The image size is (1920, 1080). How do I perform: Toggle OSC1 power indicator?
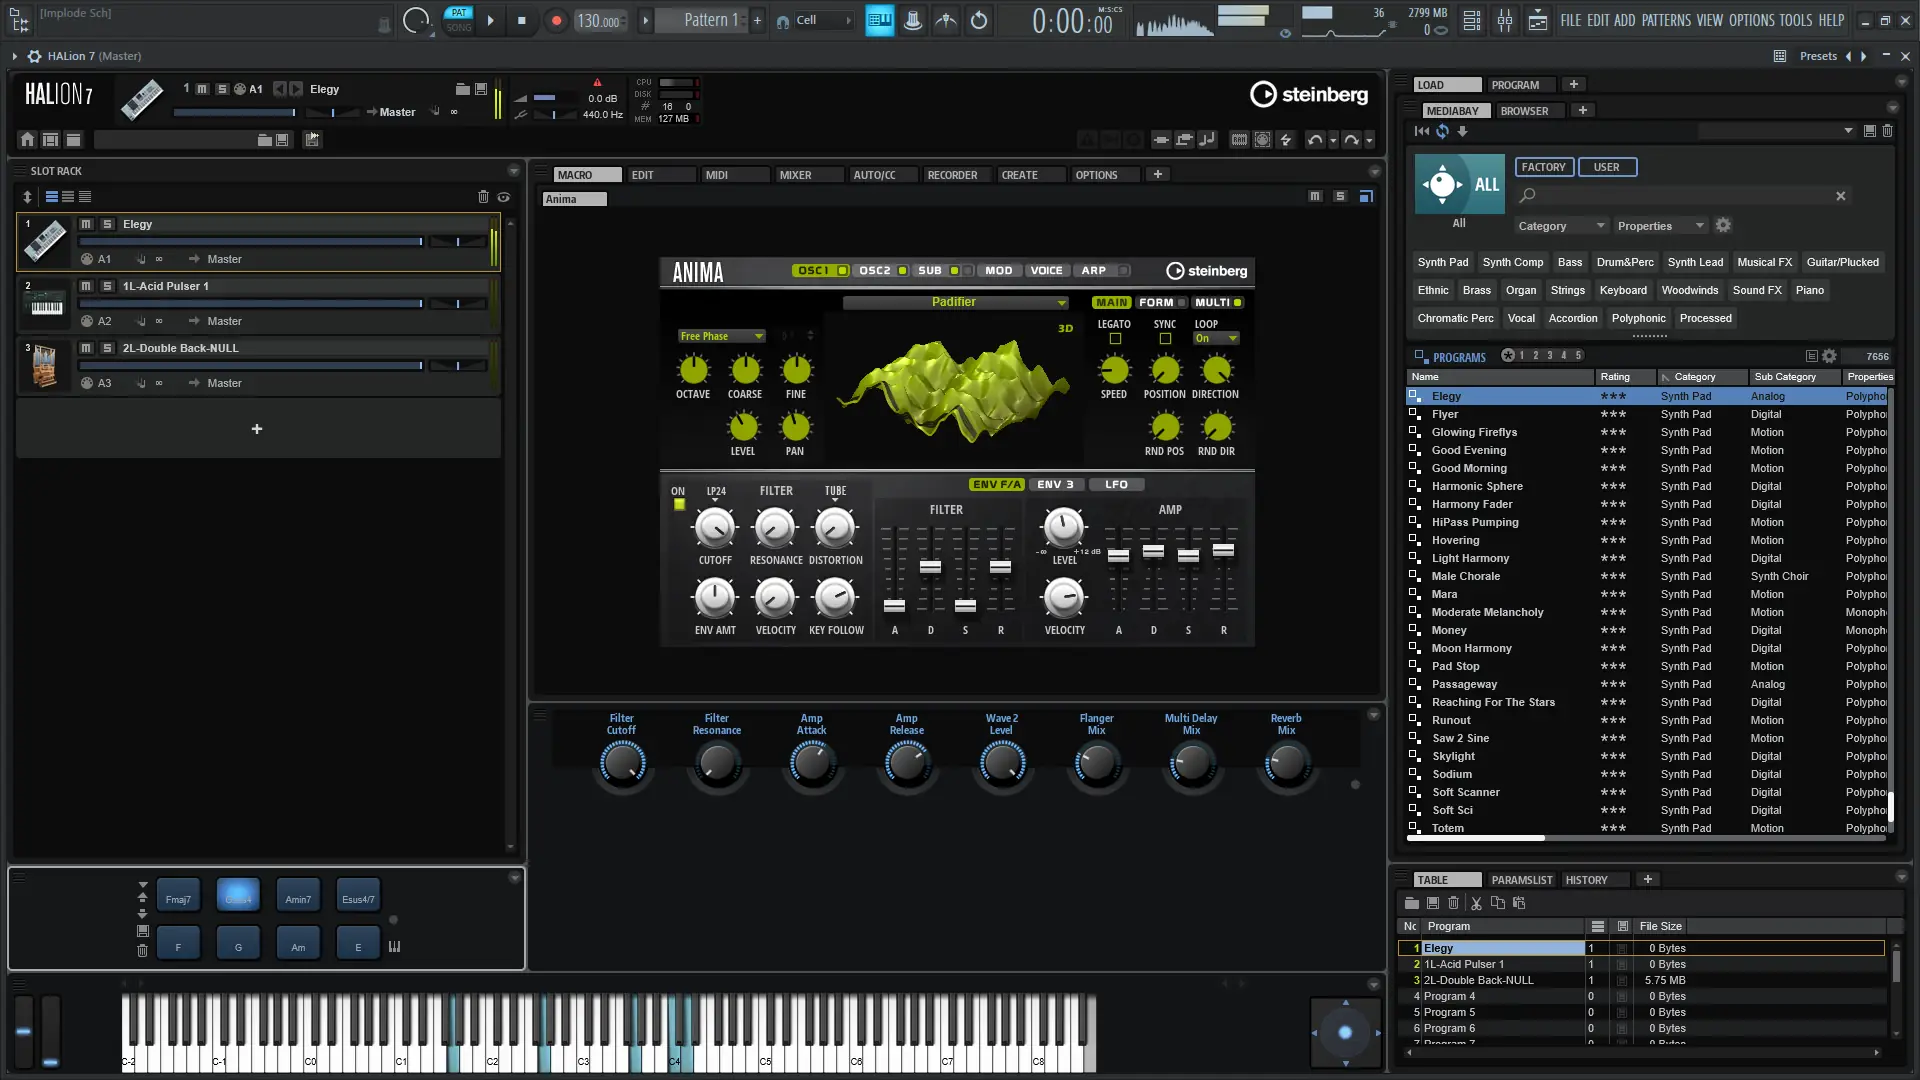[x=843, y=271]
